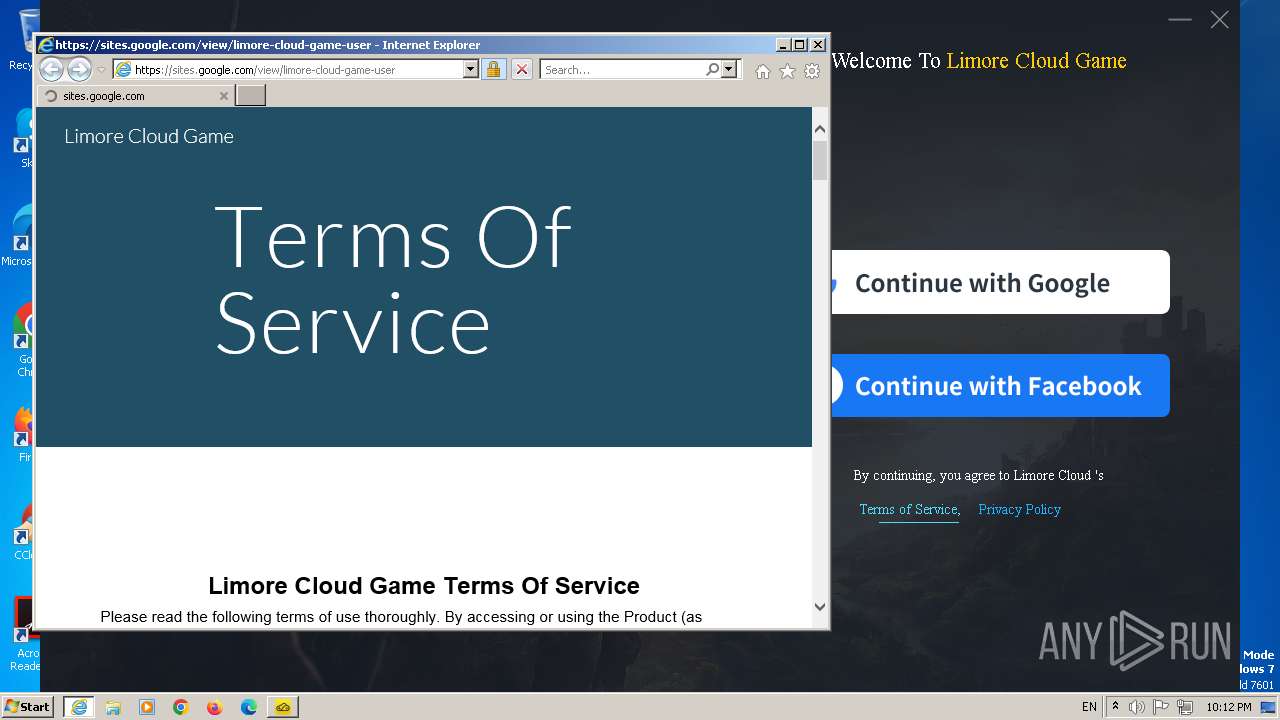Click the Limore Cloud Game site title
The height and width of the screenshot is (720, 1280).
tap(149, 136)
